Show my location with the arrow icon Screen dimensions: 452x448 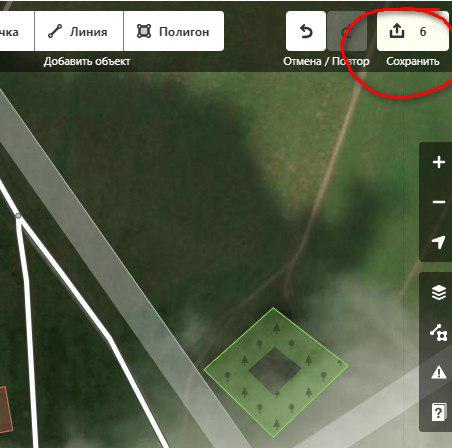click(439, 242)
